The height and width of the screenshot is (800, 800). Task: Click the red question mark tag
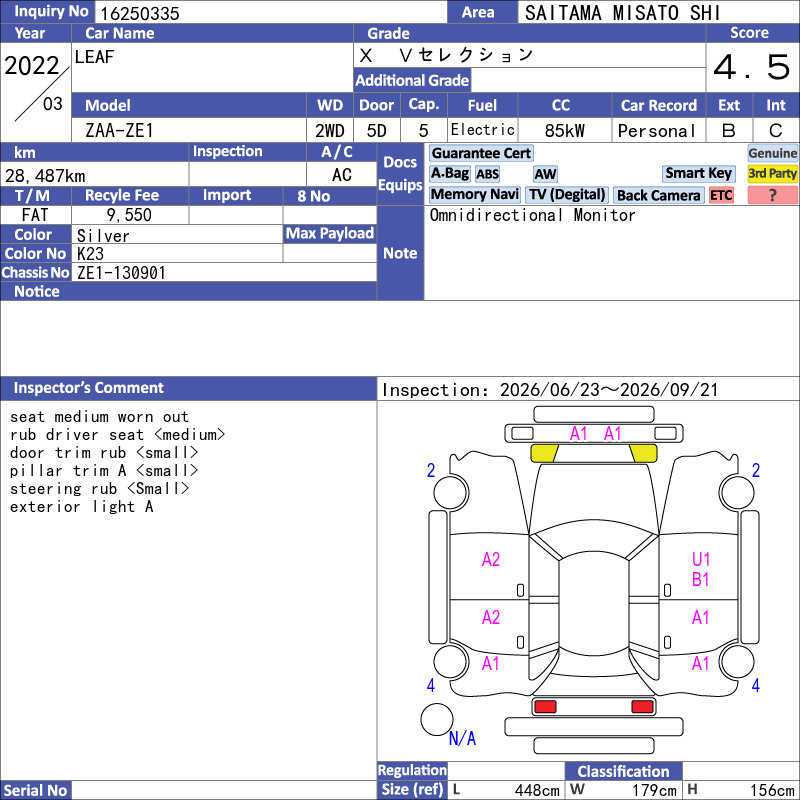point(772,195)
